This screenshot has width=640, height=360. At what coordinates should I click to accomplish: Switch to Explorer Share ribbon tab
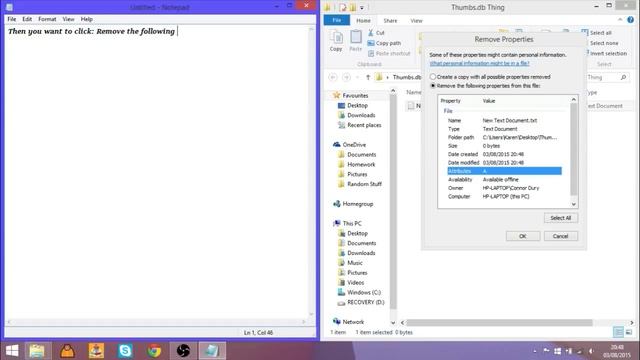click(390, 20)
